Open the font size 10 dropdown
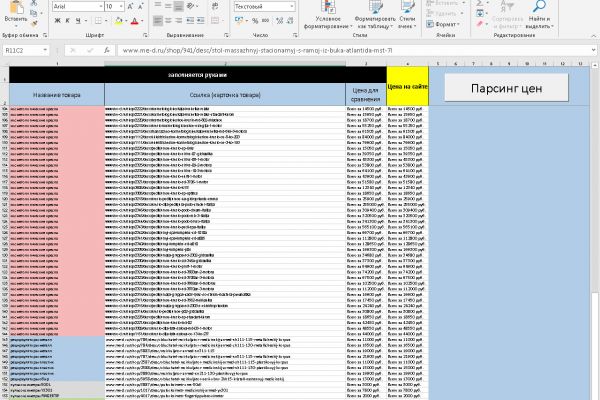This screenshot has height=400, width=600. [121, 7]
